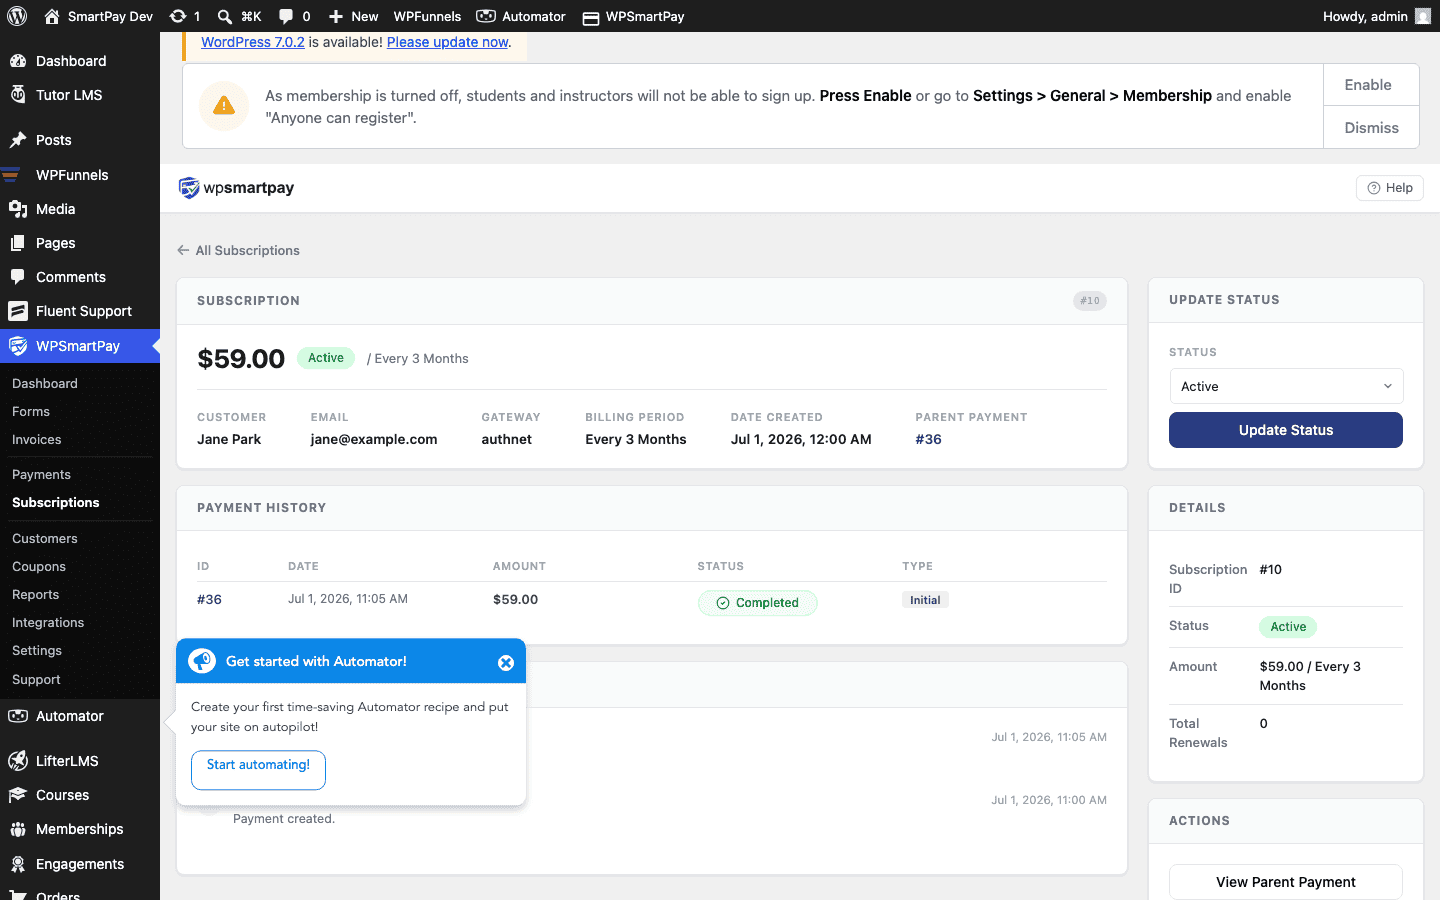
Task: Open the Pages sidebar icon
Action: [x=18, y=243]
